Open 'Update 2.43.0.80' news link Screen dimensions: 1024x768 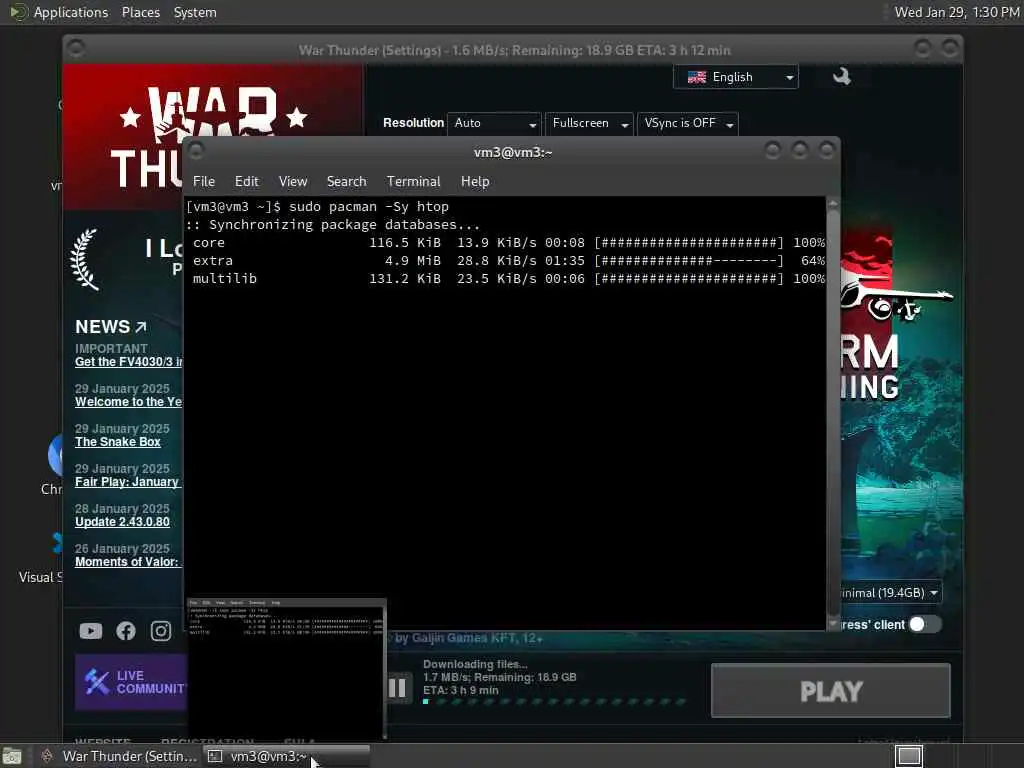click(122, 521)
